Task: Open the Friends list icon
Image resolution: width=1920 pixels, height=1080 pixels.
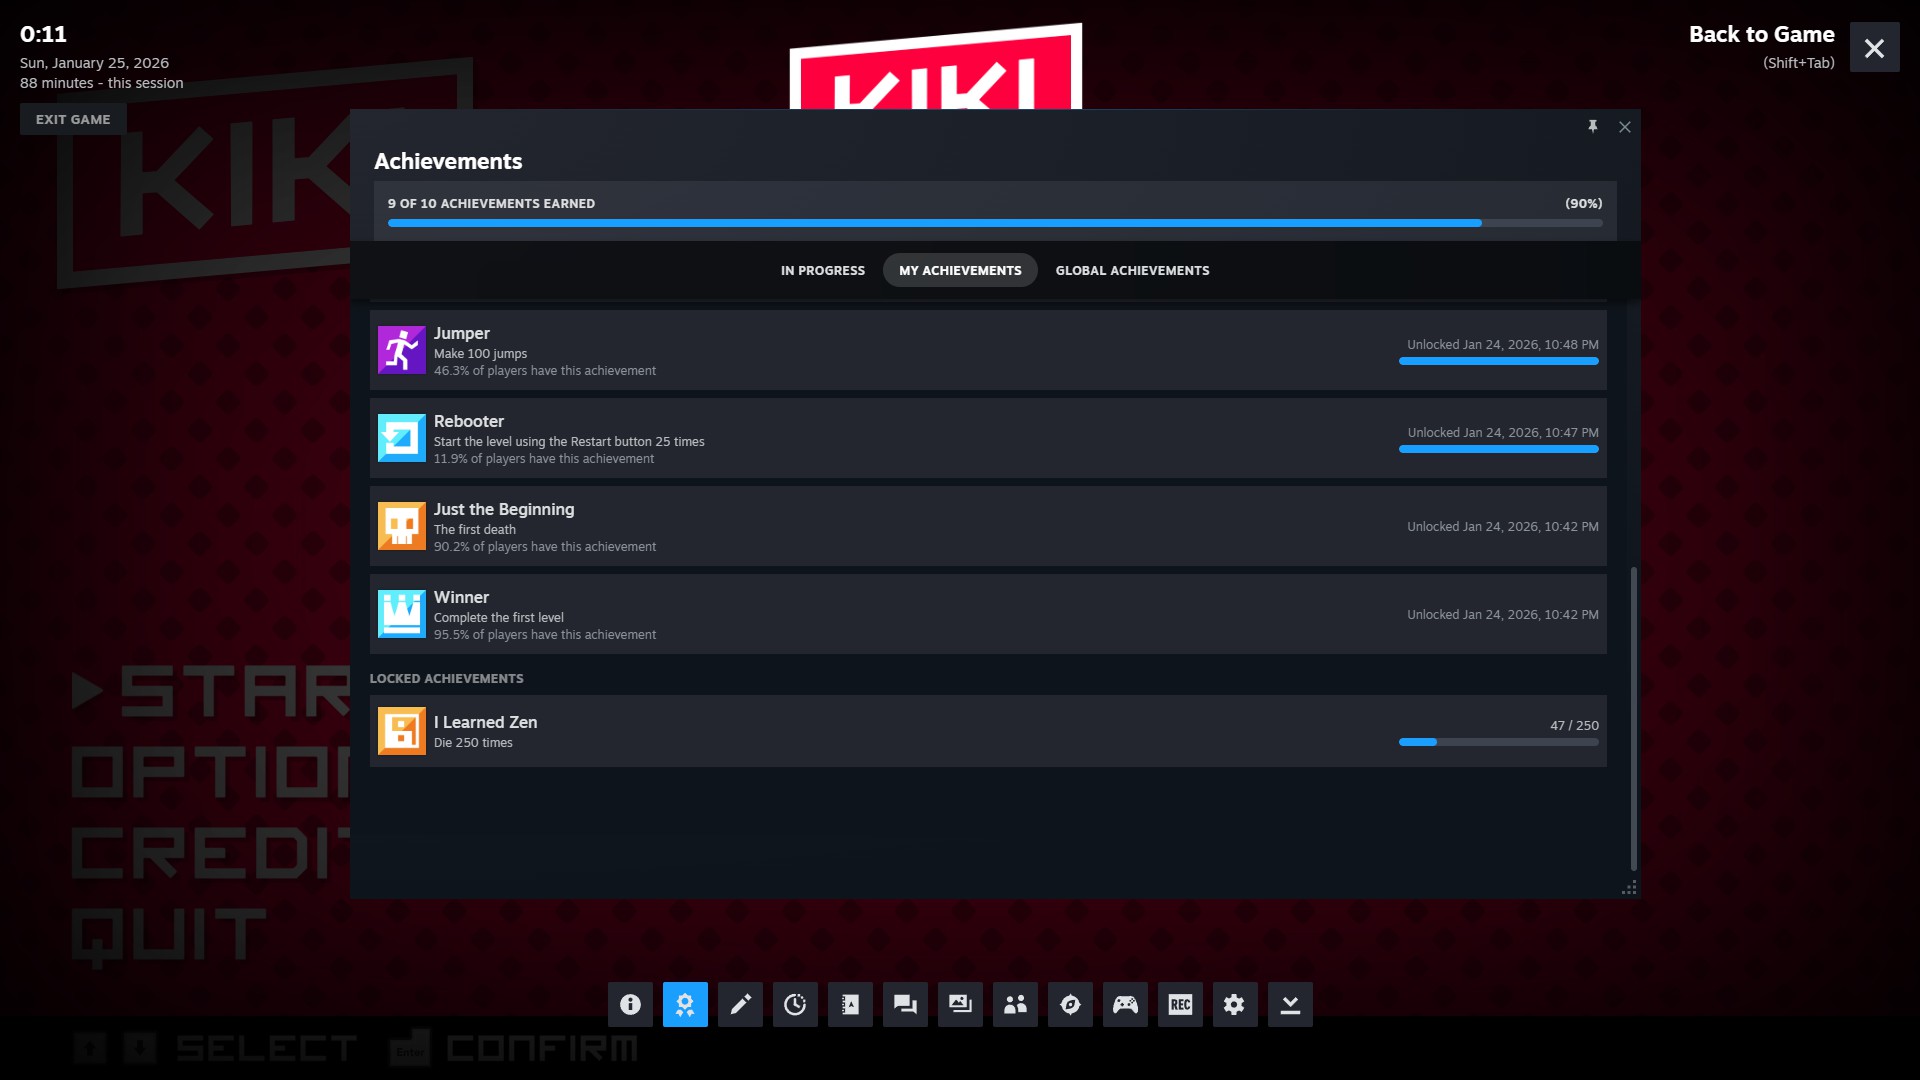Action: point(1015,1004)
